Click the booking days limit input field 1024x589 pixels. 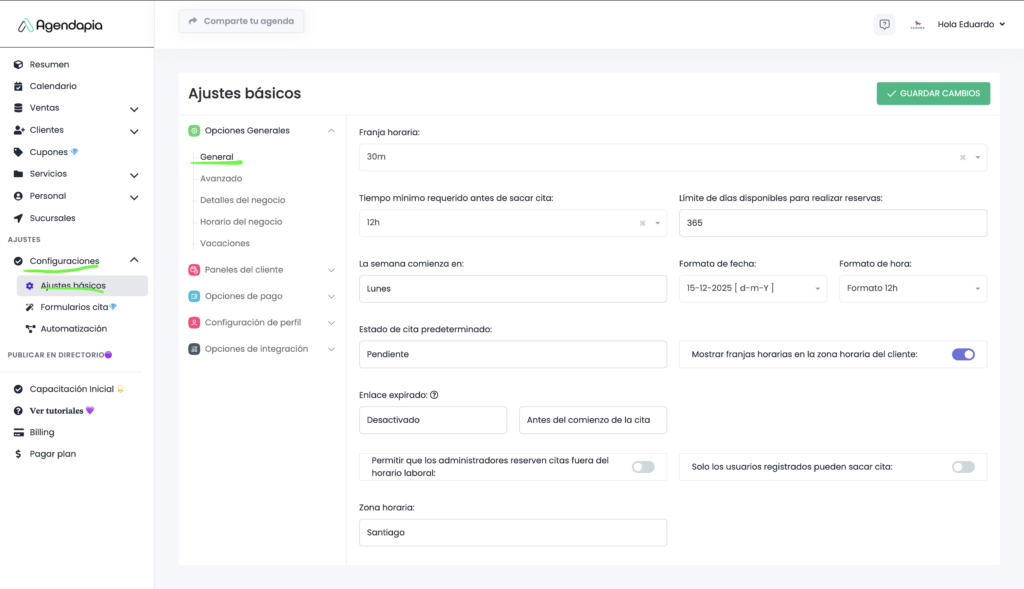point(832,223)
